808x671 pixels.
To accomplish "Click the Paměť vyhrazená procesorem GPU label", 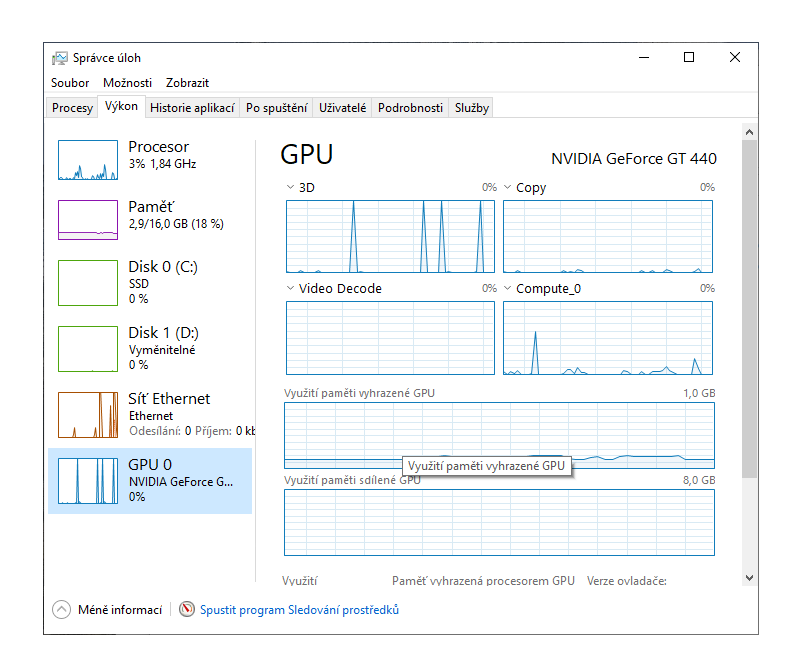I will (x=483, y=581).
